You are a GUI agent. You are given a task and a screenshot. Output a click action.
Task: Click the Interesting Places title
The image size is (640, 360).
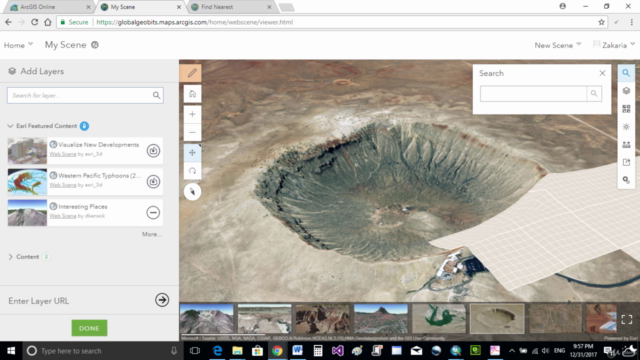(x=82, y=207)
